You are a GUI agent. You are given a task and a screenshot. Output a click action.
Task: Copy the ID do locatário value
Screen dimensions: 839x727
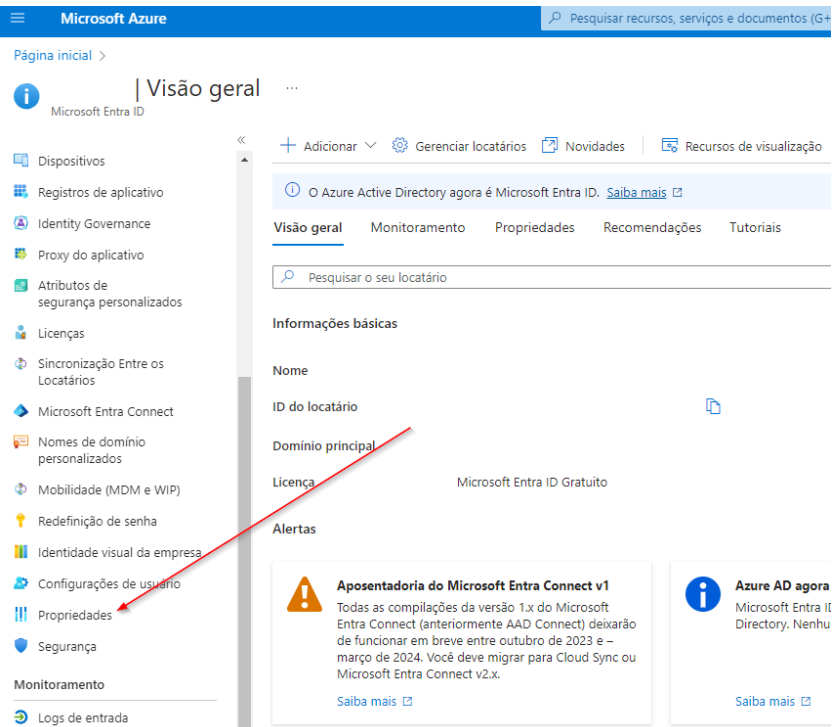[713, 407]
